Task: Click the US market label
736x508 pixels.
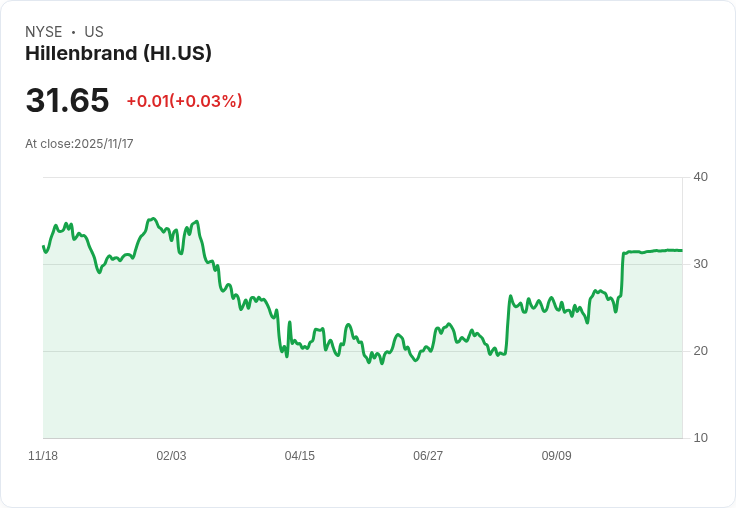Action: [x=94, y=32]
